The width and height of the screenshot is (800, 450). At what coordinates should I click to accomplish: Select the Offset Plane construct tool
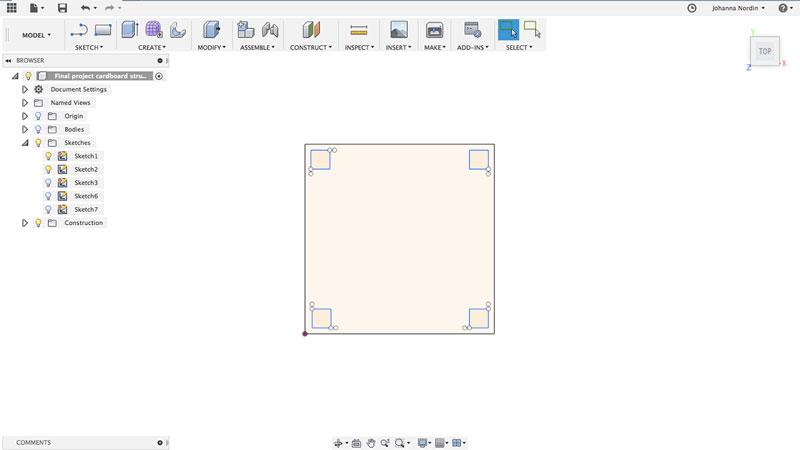pyautogui.click(x=311, y=30)
